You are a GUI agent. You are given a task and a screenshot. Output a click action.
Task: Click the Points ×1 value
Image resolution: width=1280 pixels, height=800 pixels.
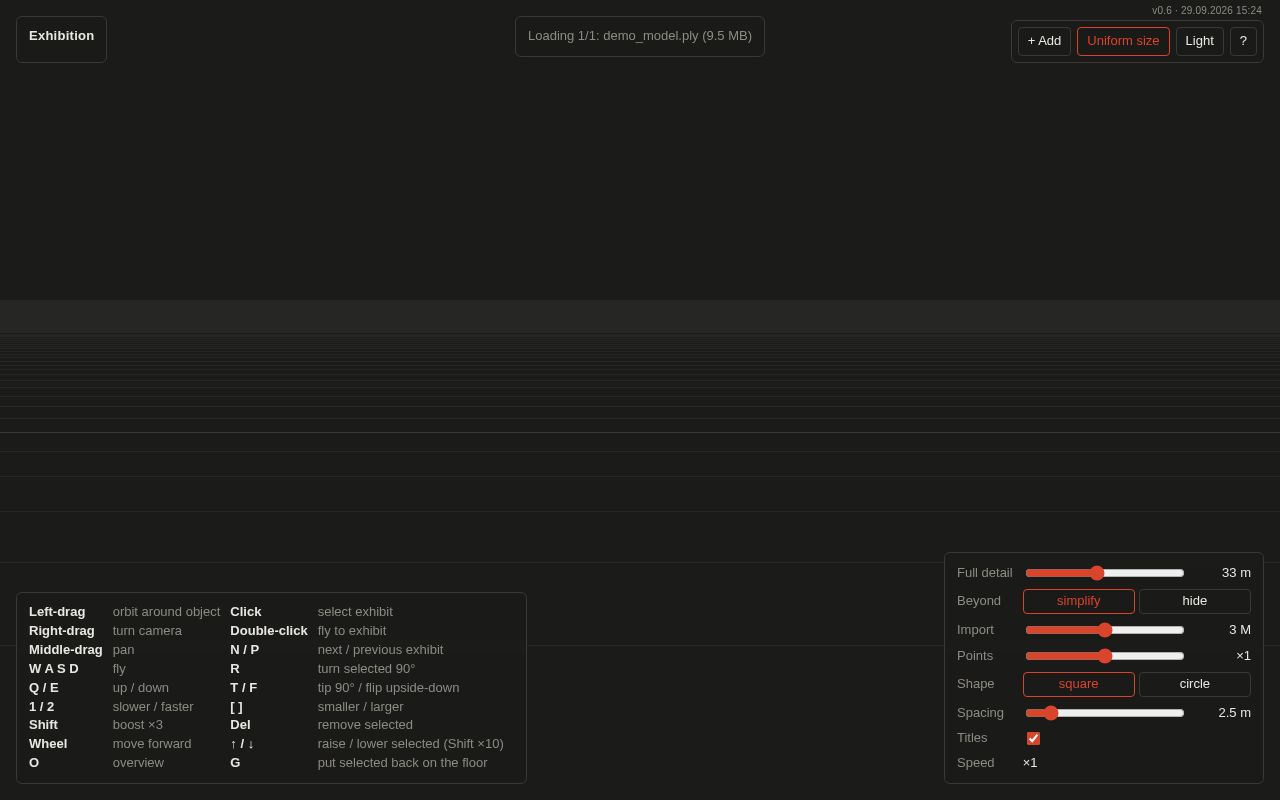pos(1243,656)
